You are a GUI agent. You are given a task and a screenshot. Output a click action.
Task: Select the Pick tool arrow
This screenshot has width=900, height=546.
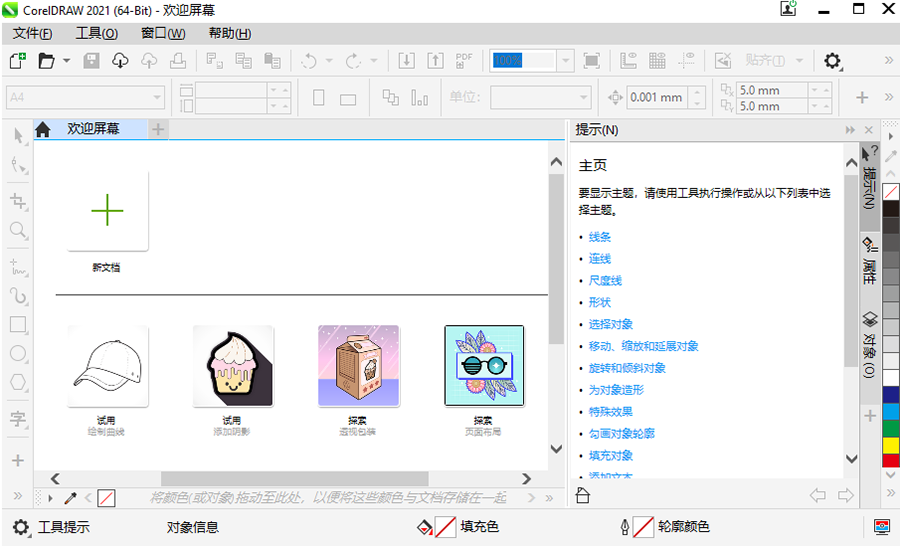coord(18,136)
